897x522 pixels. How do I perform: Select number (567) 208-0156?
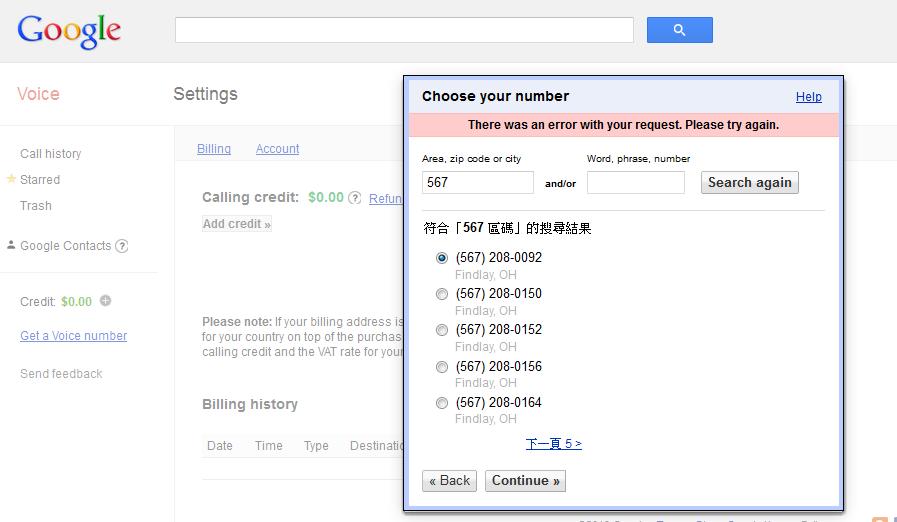point(442,367)
